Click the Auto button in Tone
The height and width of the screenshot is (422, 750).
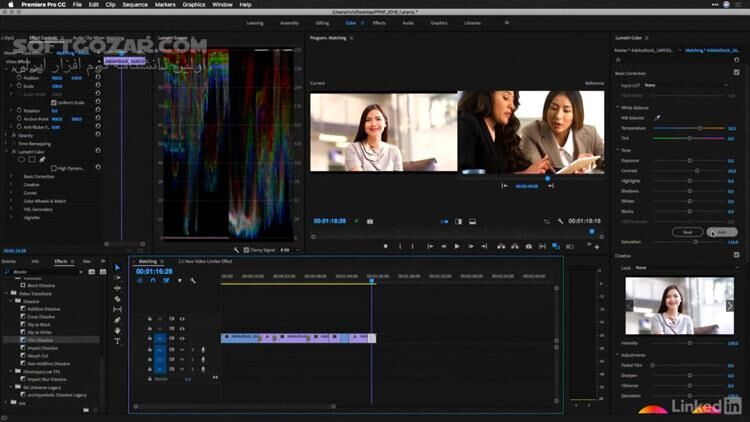click(722, 232)
